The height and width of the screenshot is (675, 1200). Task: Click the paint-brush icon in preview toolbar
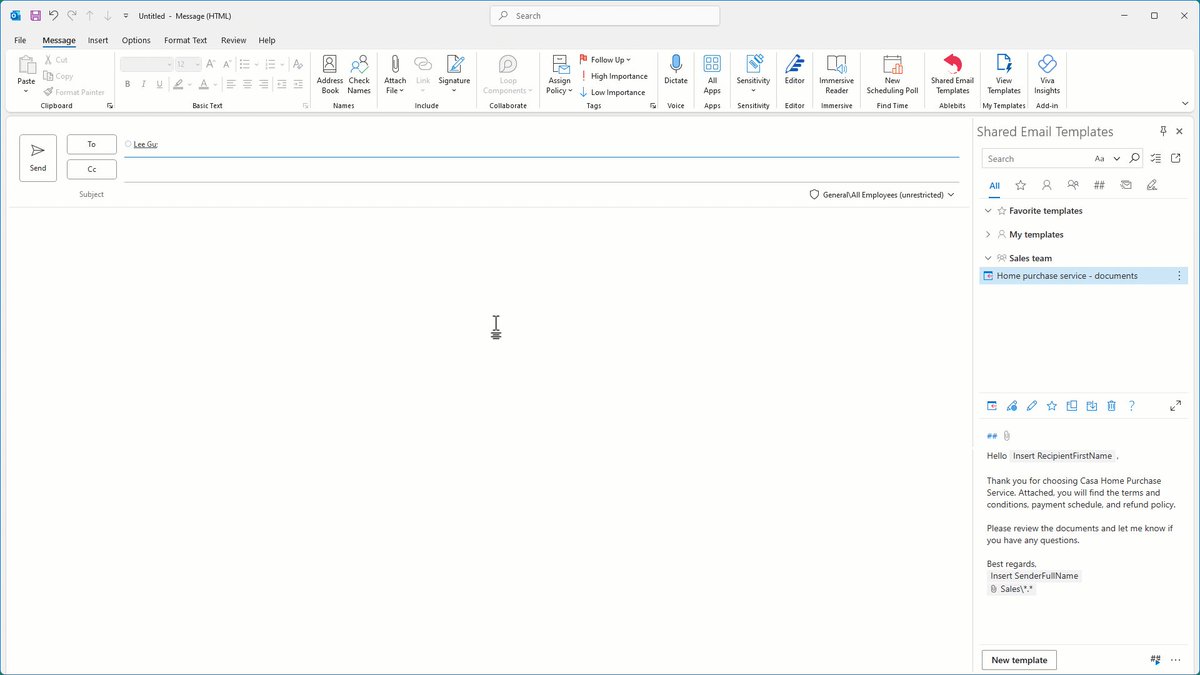1012,406
